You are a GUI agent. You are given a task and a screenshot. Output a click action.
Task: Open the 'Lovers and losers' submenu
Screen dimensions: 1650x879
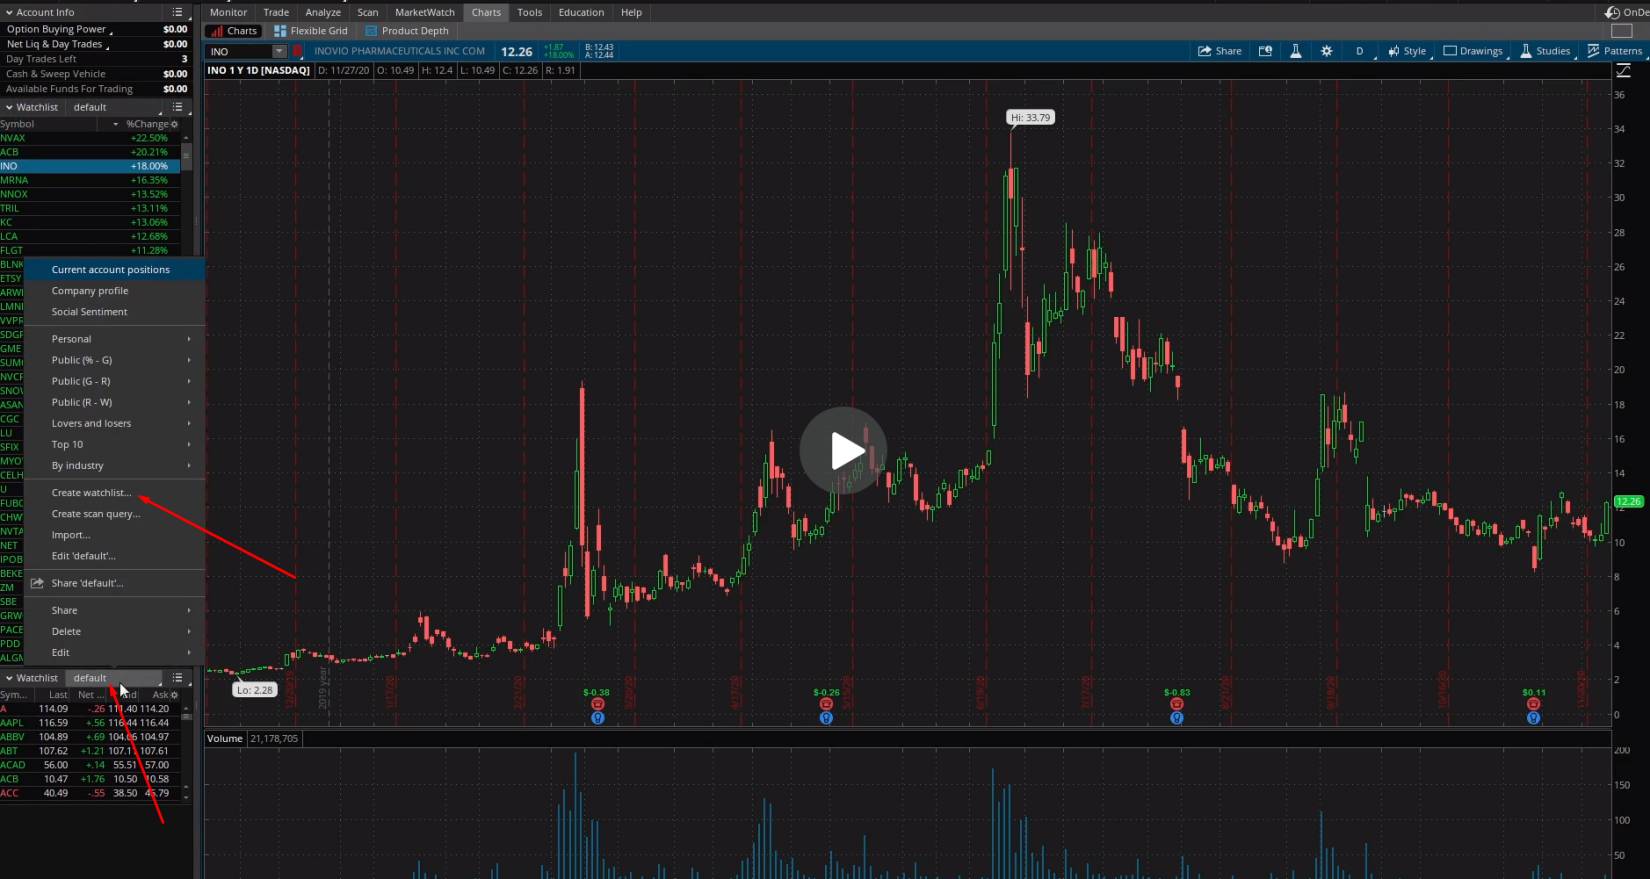(x=91, y=423)
